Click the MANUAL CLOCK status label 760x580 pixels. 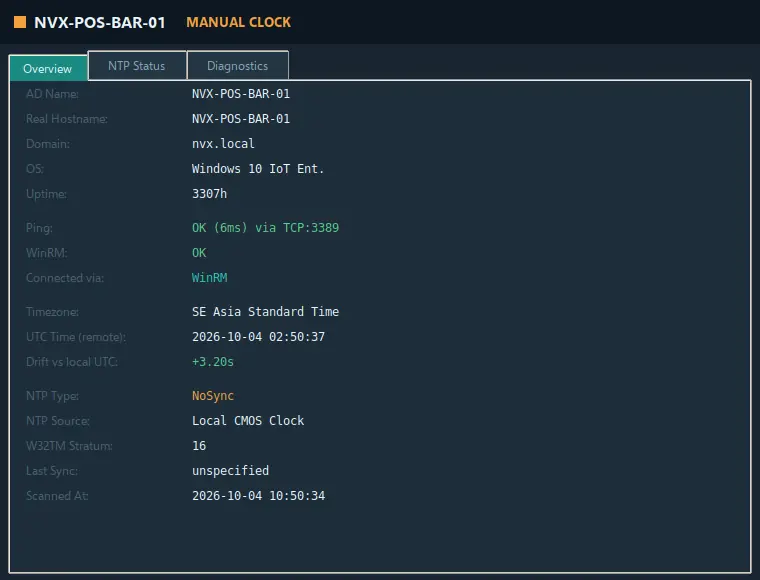(x=238, y=22)
